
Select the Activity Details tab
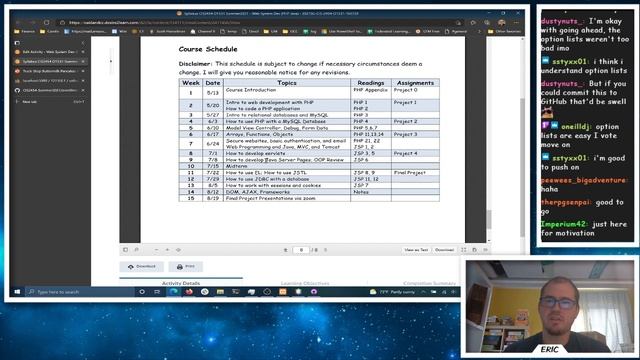point(181,283)
